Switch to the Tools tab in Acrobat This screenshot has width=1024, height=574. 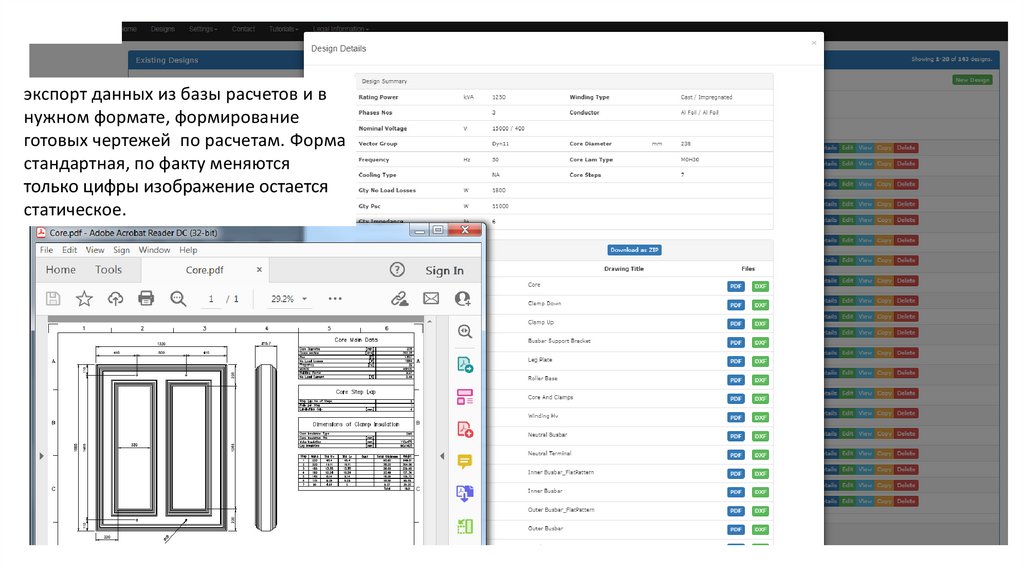tap(108, 270)
